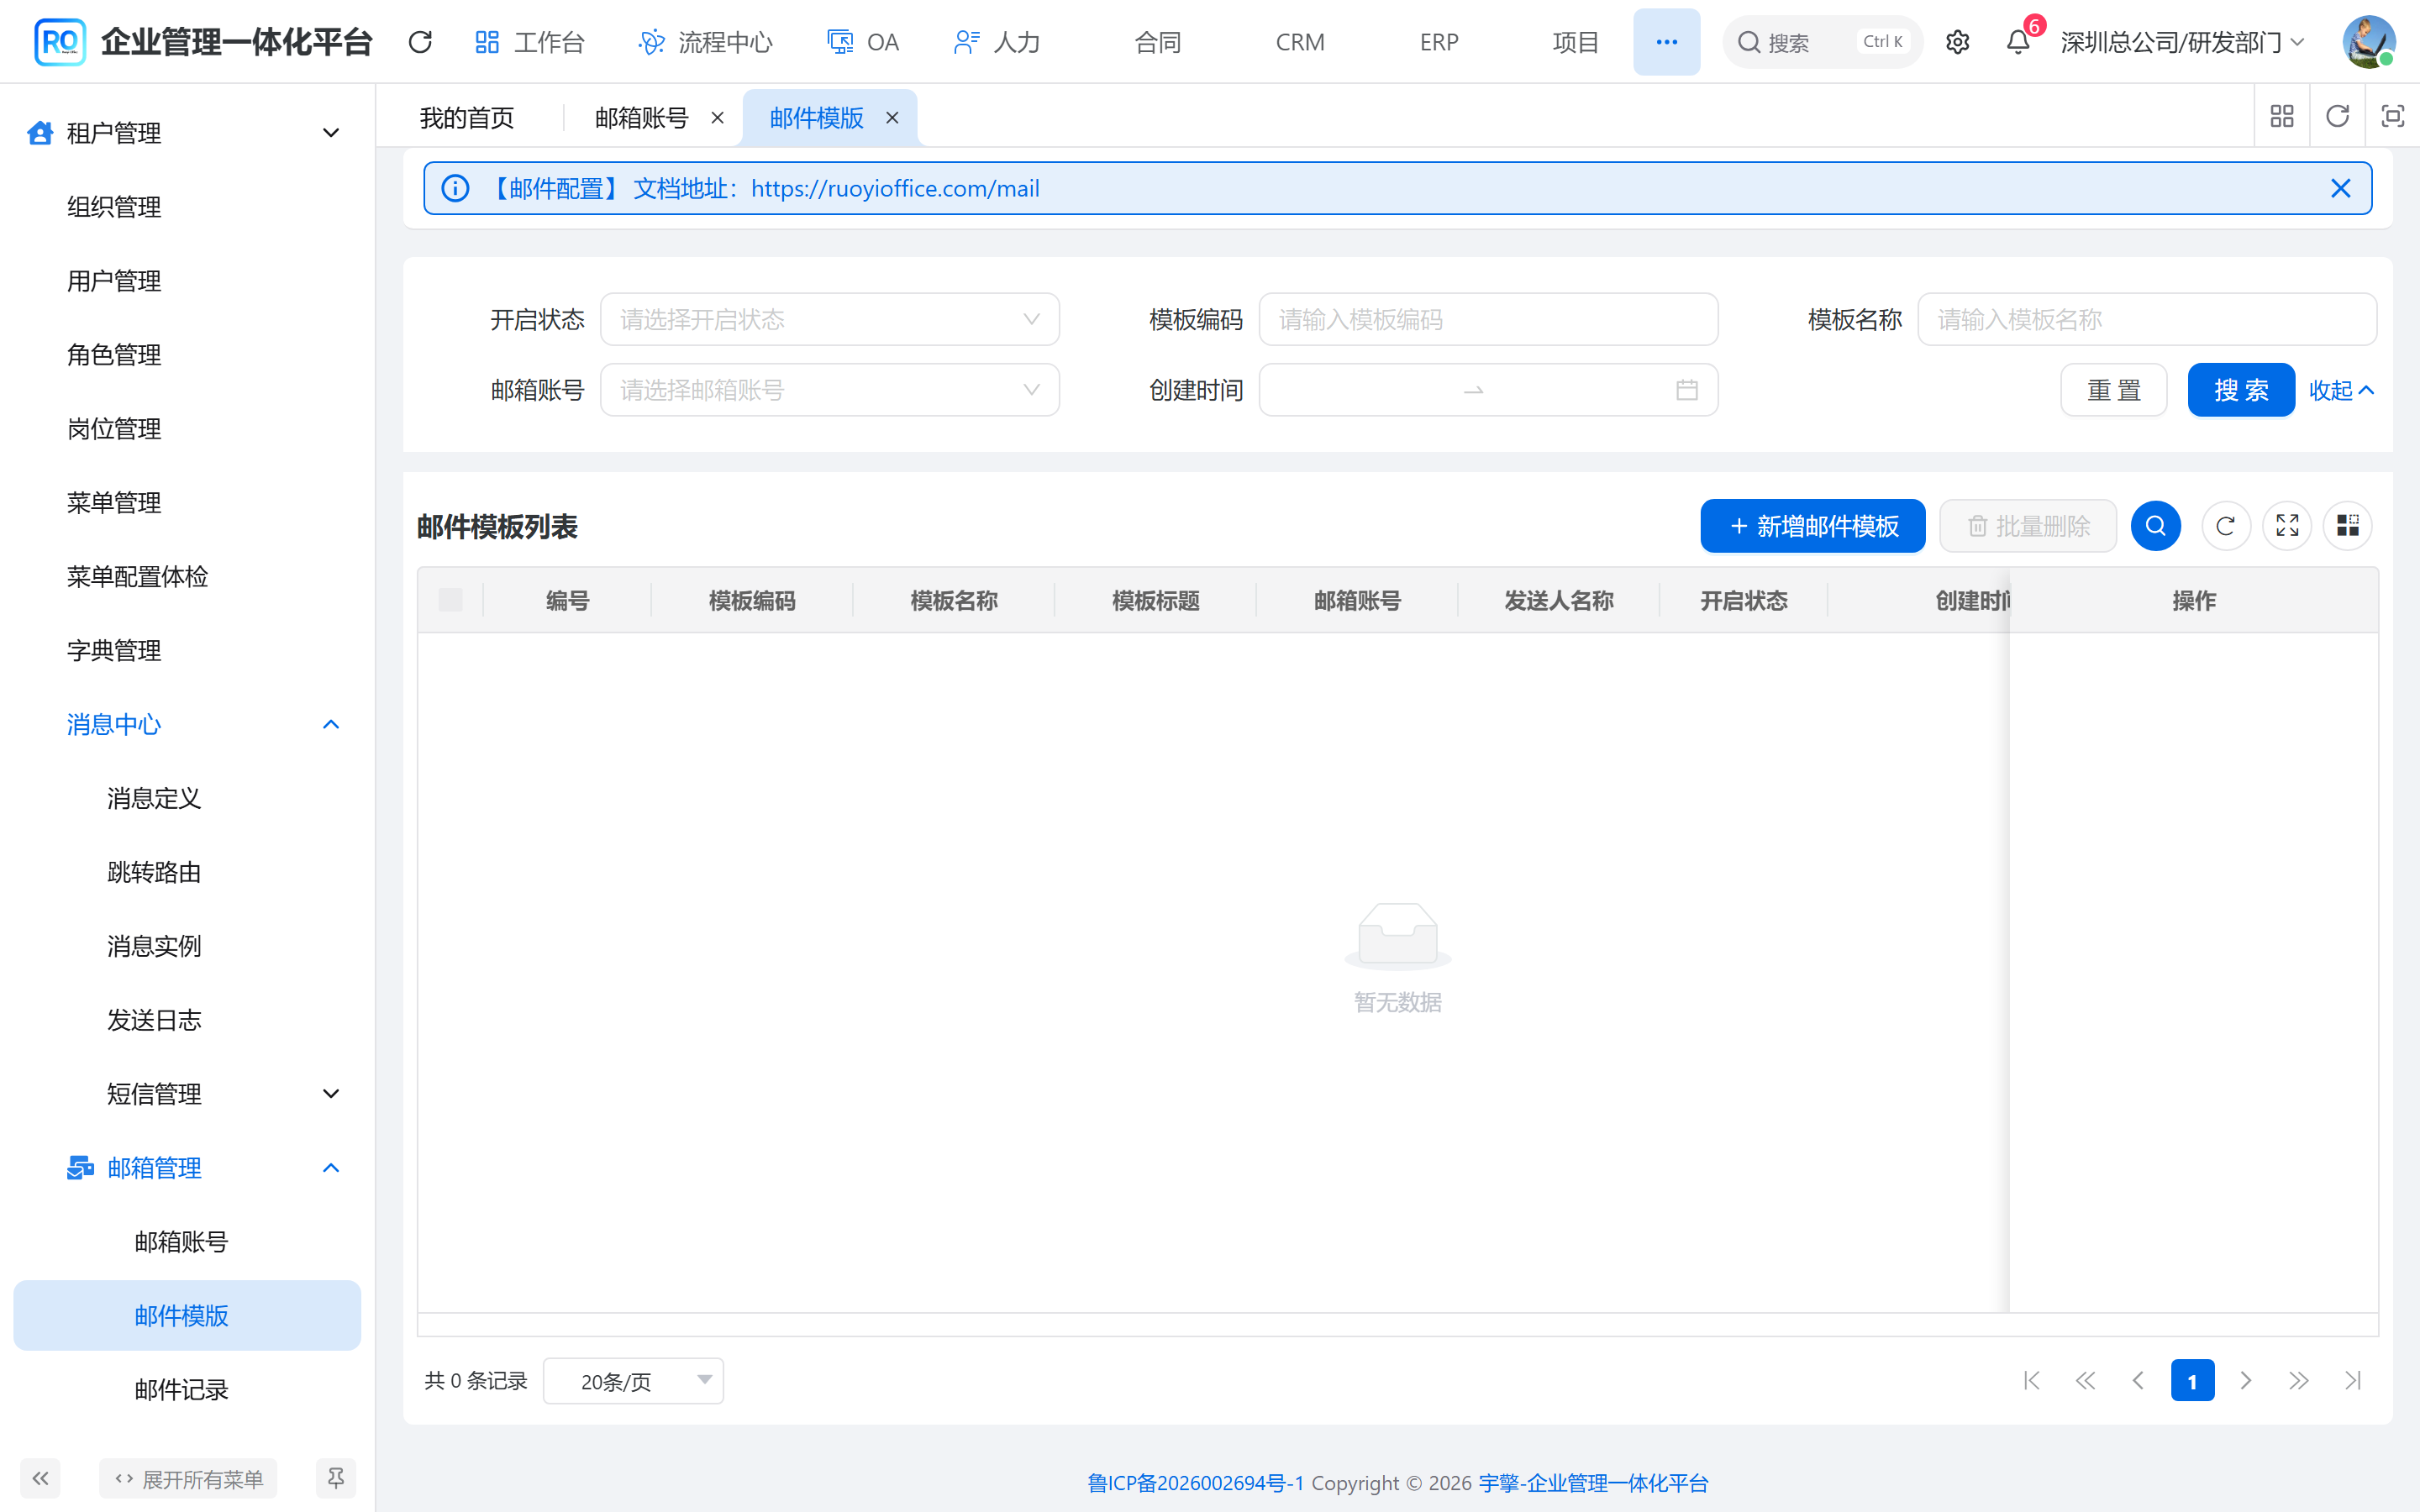
Task: Collapse the 邮箱管理 submenu
Action: click(x=187, y=1168)
